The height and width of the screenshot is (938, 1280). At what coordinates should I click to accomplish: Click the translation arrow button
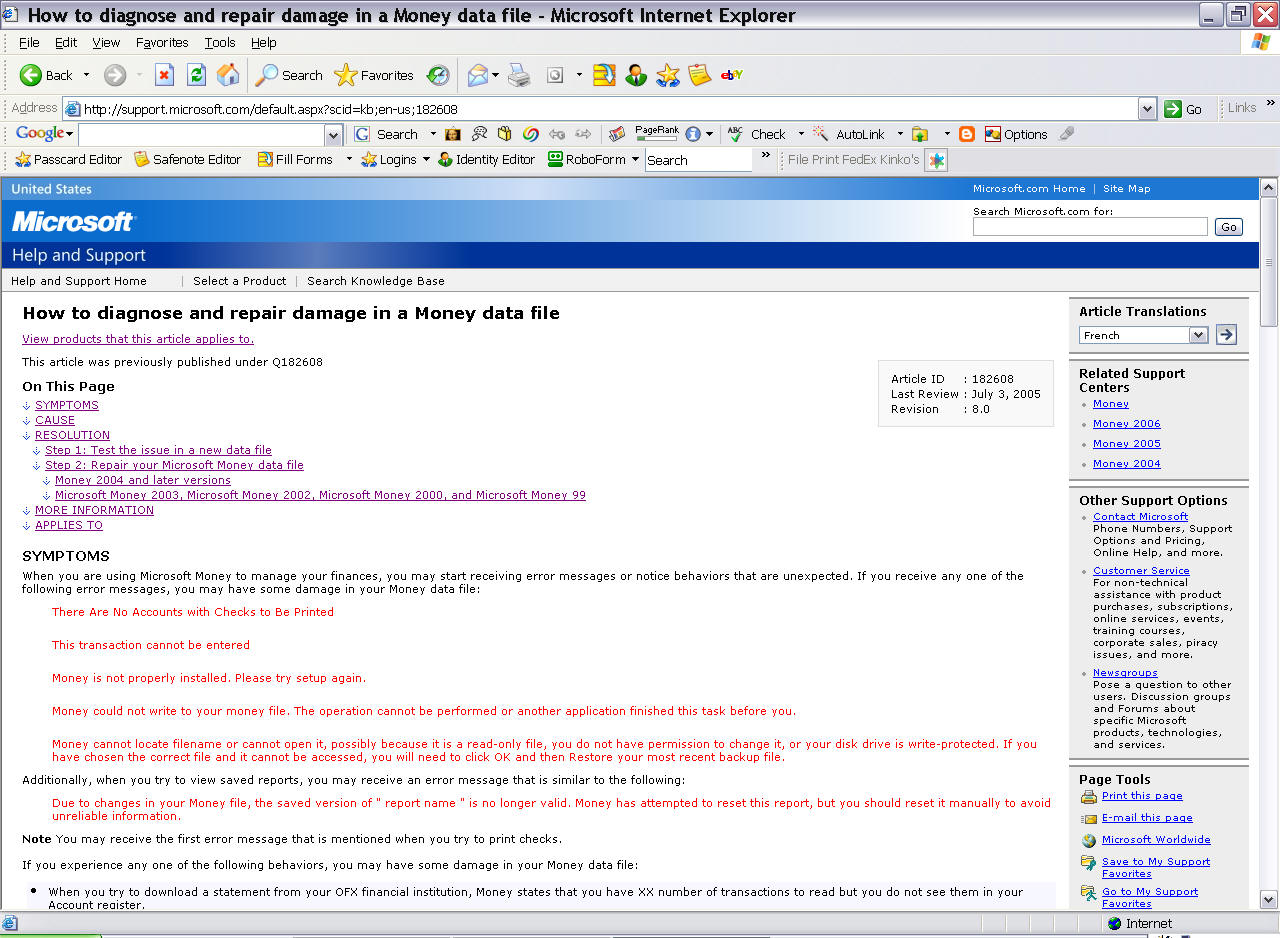(x=1226, y=335)
